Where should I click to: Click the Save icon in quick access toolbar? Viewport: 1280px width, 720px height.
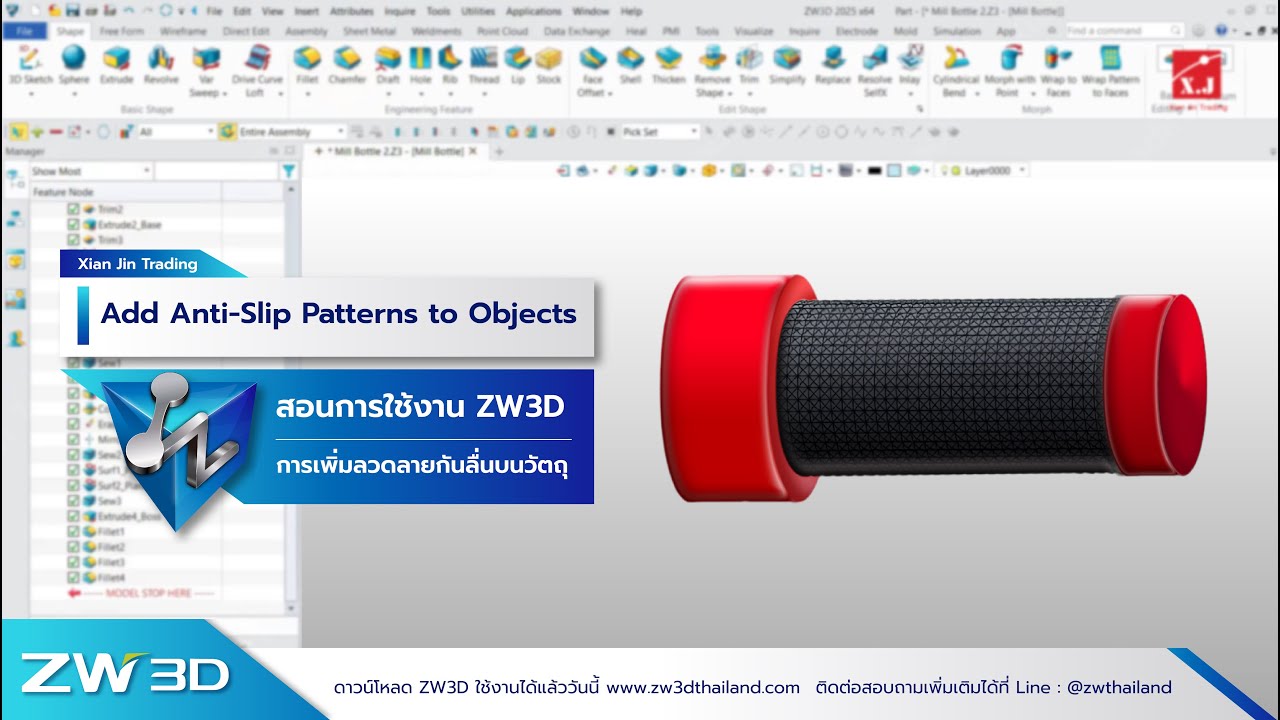tap(73, 11)
